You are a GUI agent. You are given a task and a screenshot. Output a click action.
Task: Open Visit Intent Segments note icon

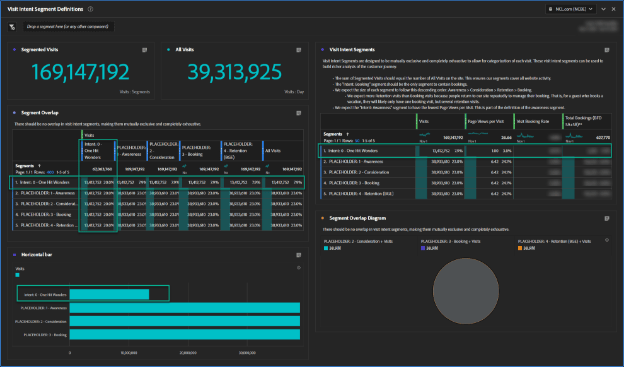coord(607,50)
